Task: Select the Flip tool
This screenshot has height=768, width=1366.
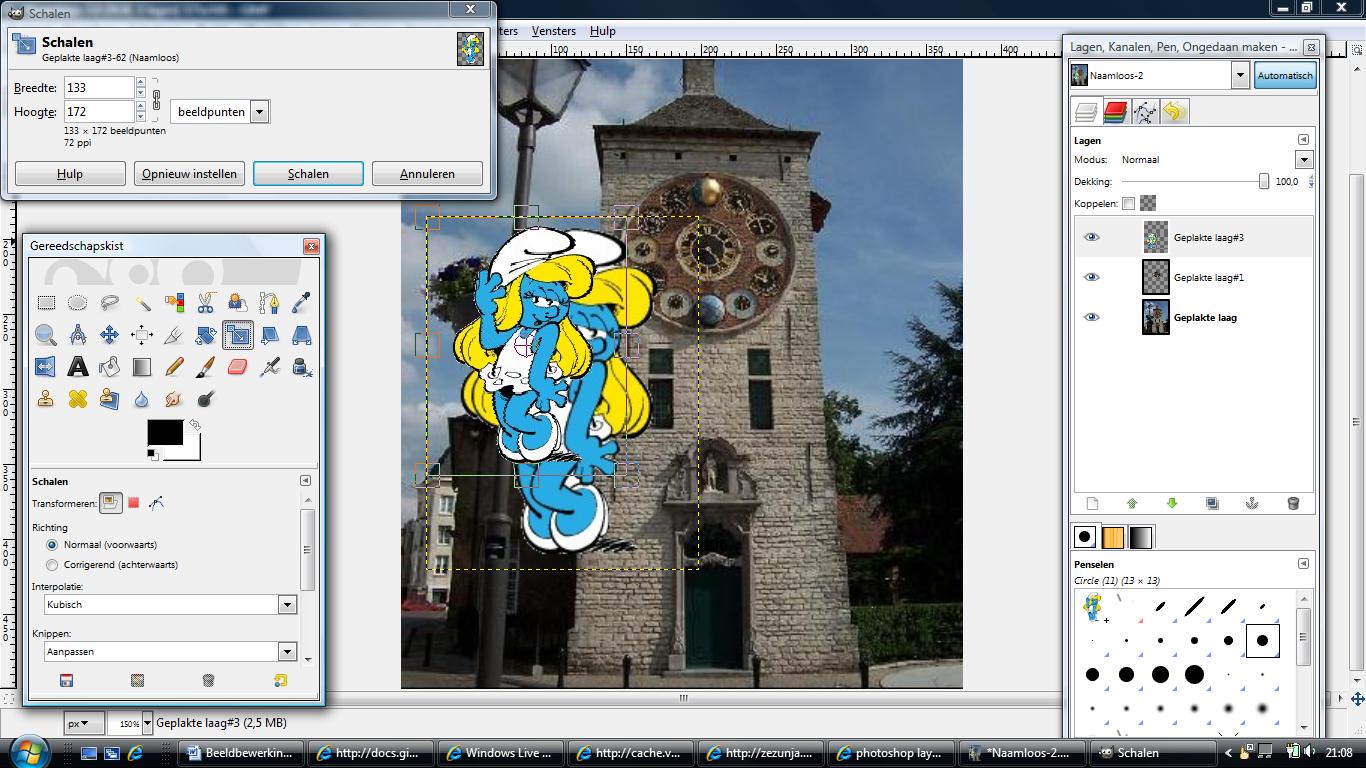Action: [46, 367]
